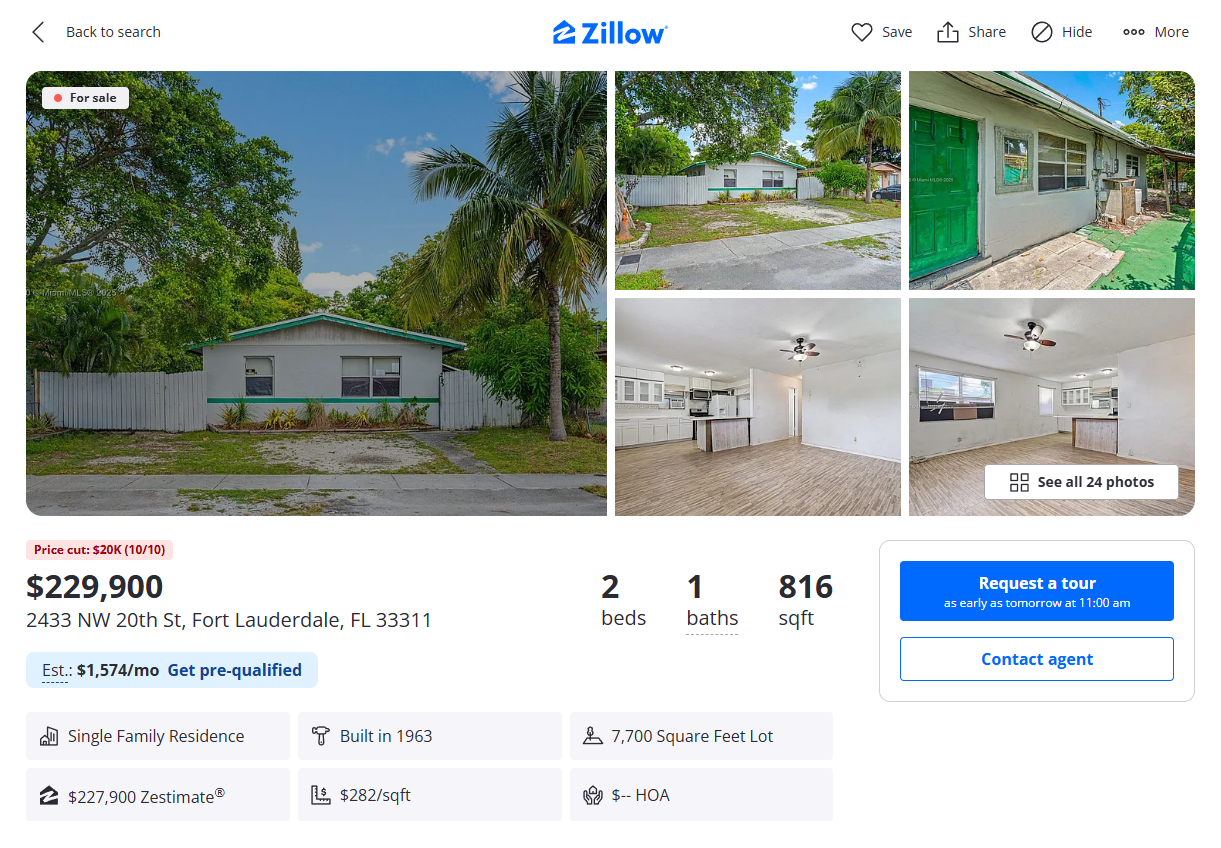Click the back arrow icon
Image resolution: width=1221 pixels, height=848 pixels.
tap(38, 32)
